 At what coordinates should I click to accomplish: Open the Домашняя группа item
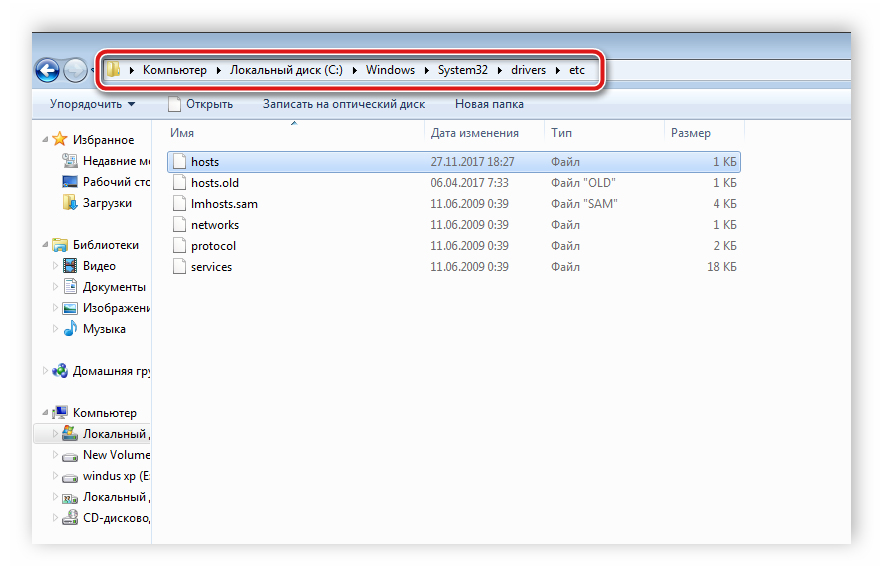coord(110,371)
